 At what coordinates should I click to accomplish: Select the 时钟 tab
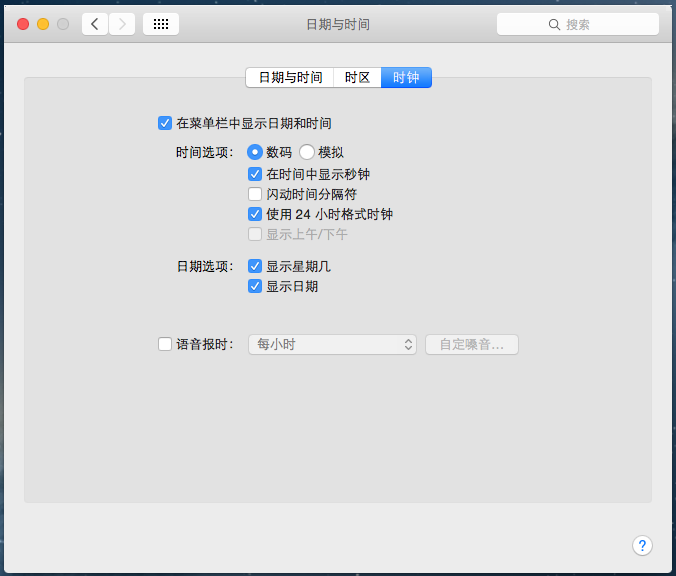coord(406,78)
